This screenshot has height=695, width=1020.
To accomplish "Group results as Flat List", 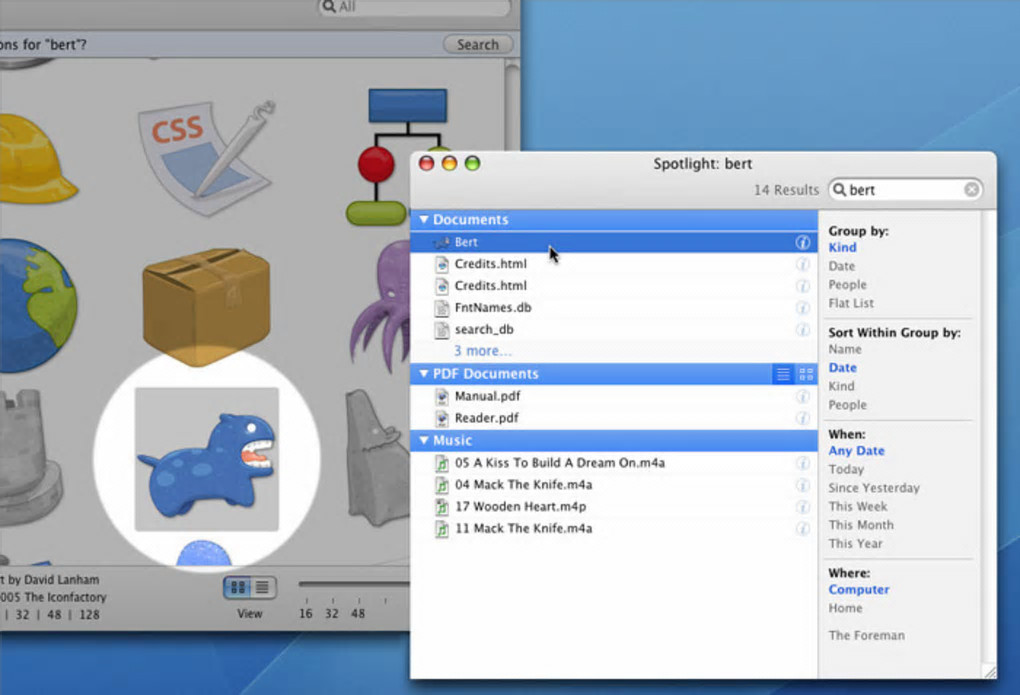I will tap(851, 303).
